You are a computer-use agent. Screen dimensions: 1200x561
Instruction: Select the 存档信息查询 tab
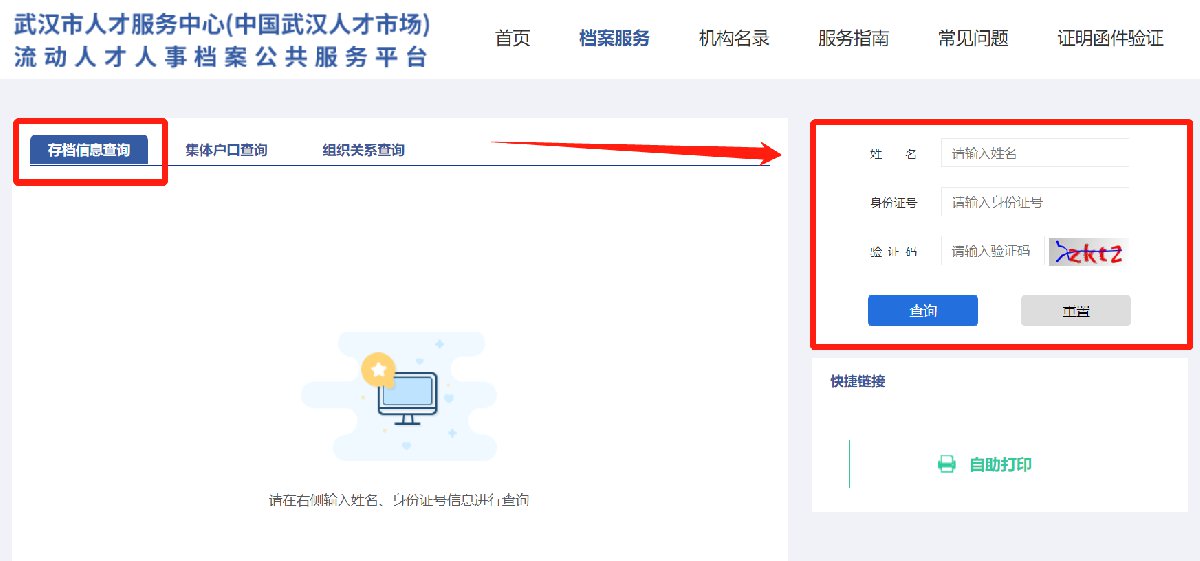[x=89, y=150]
